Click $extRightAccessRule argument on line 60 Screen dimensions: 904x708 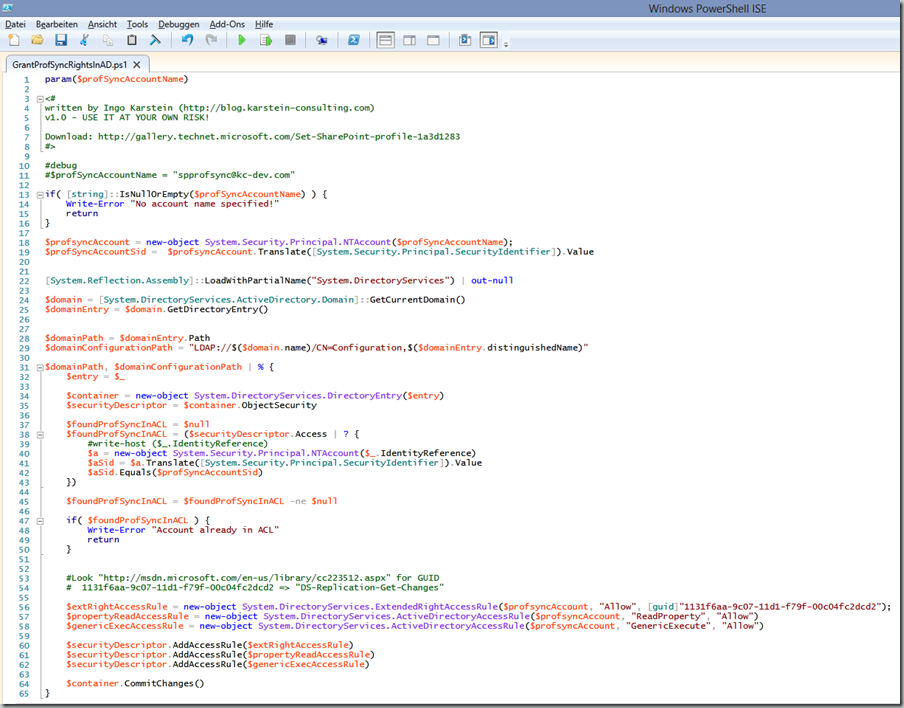click(298, 645)
